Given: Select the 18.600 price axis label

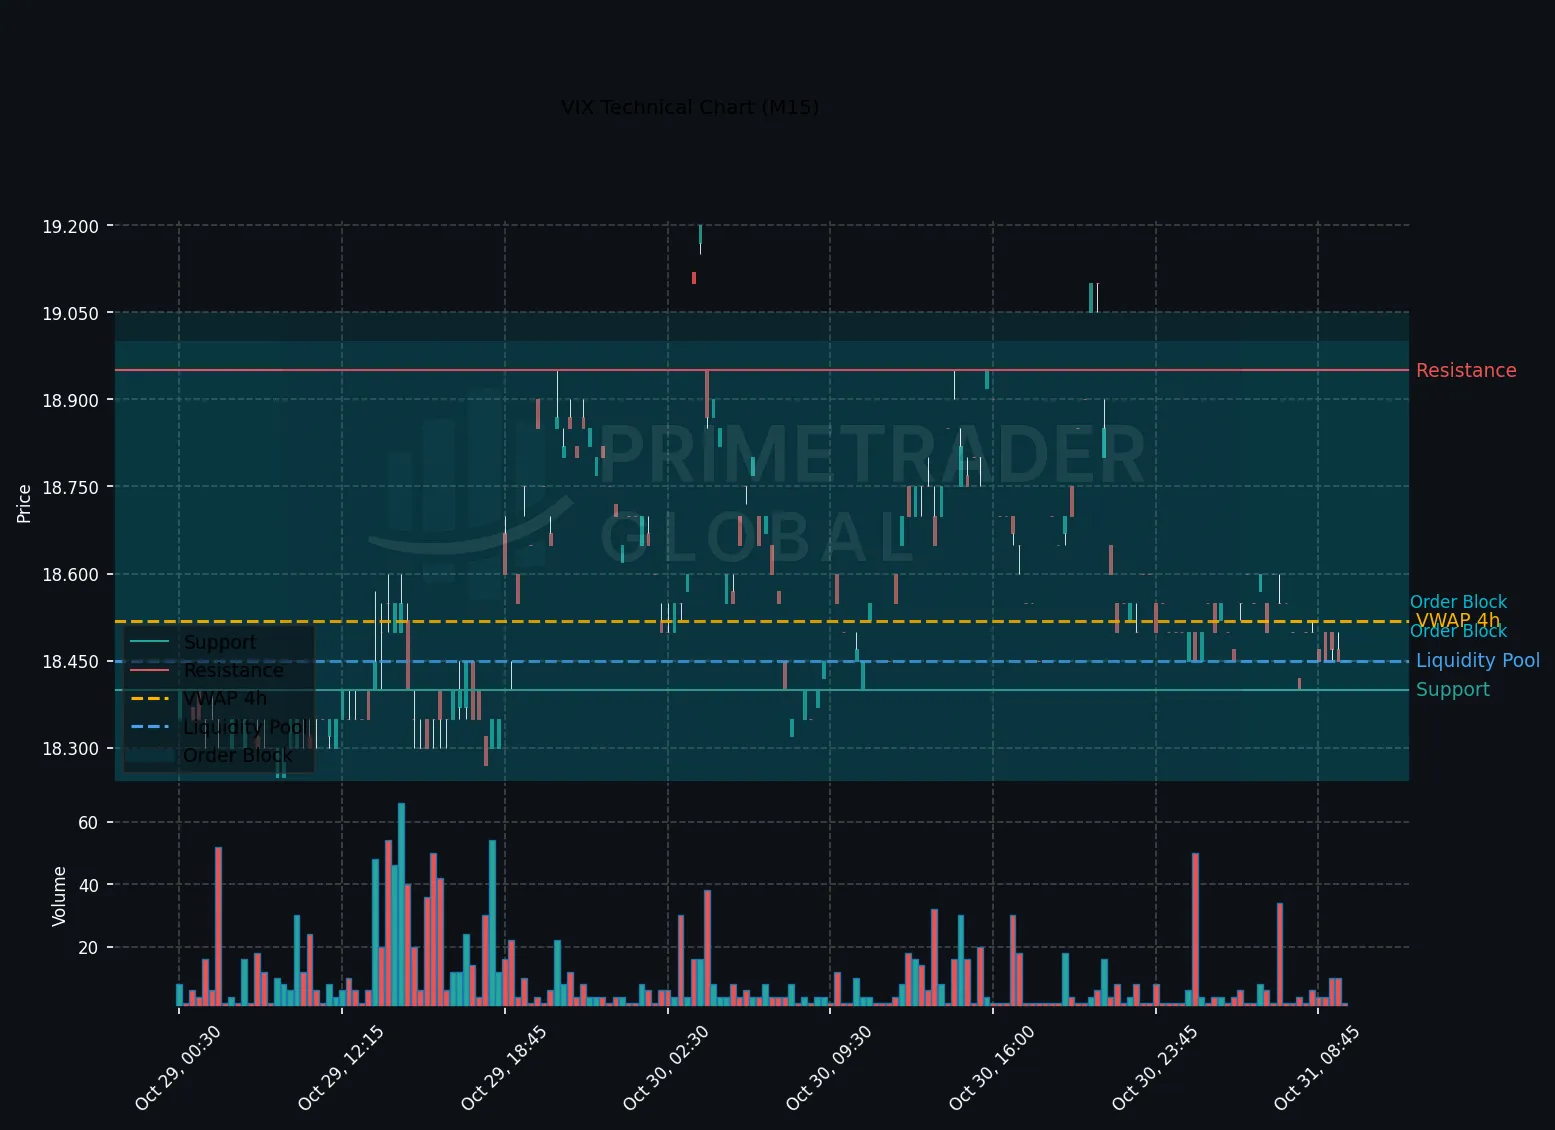Looking at the screenshot, I should coord(70,575).
